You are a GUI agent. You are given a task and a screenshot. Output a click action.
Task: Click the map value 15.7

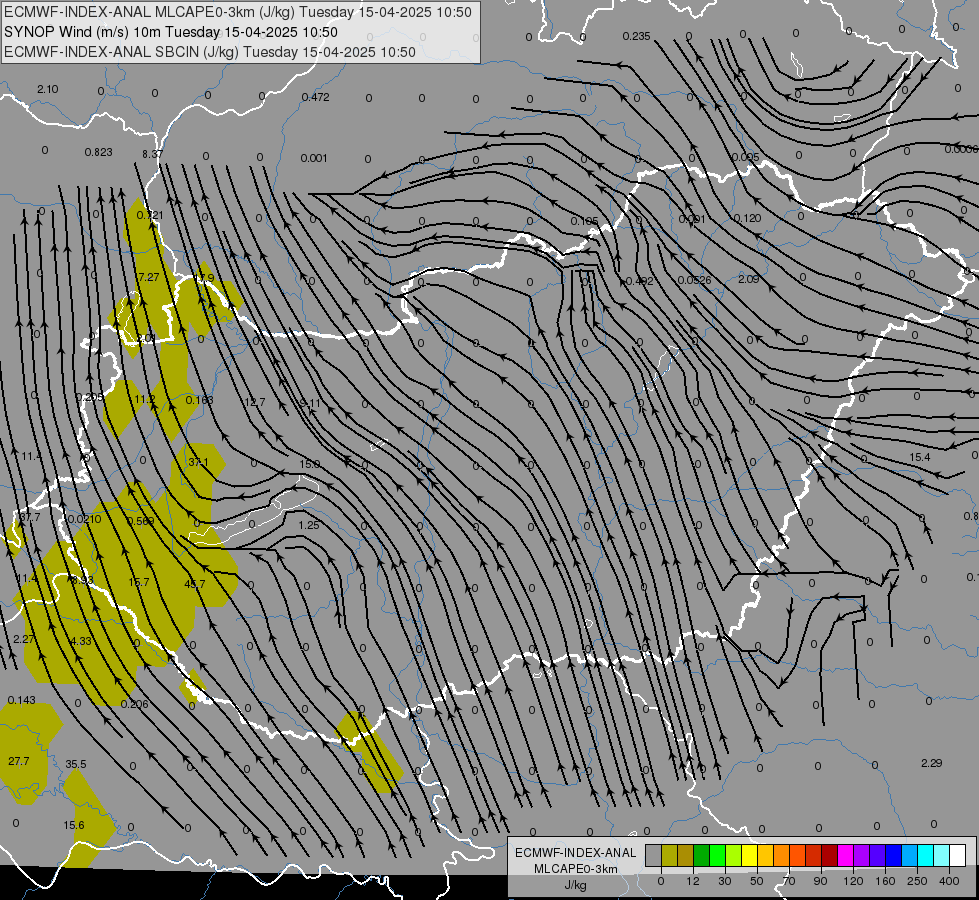(x=139, y=582)
